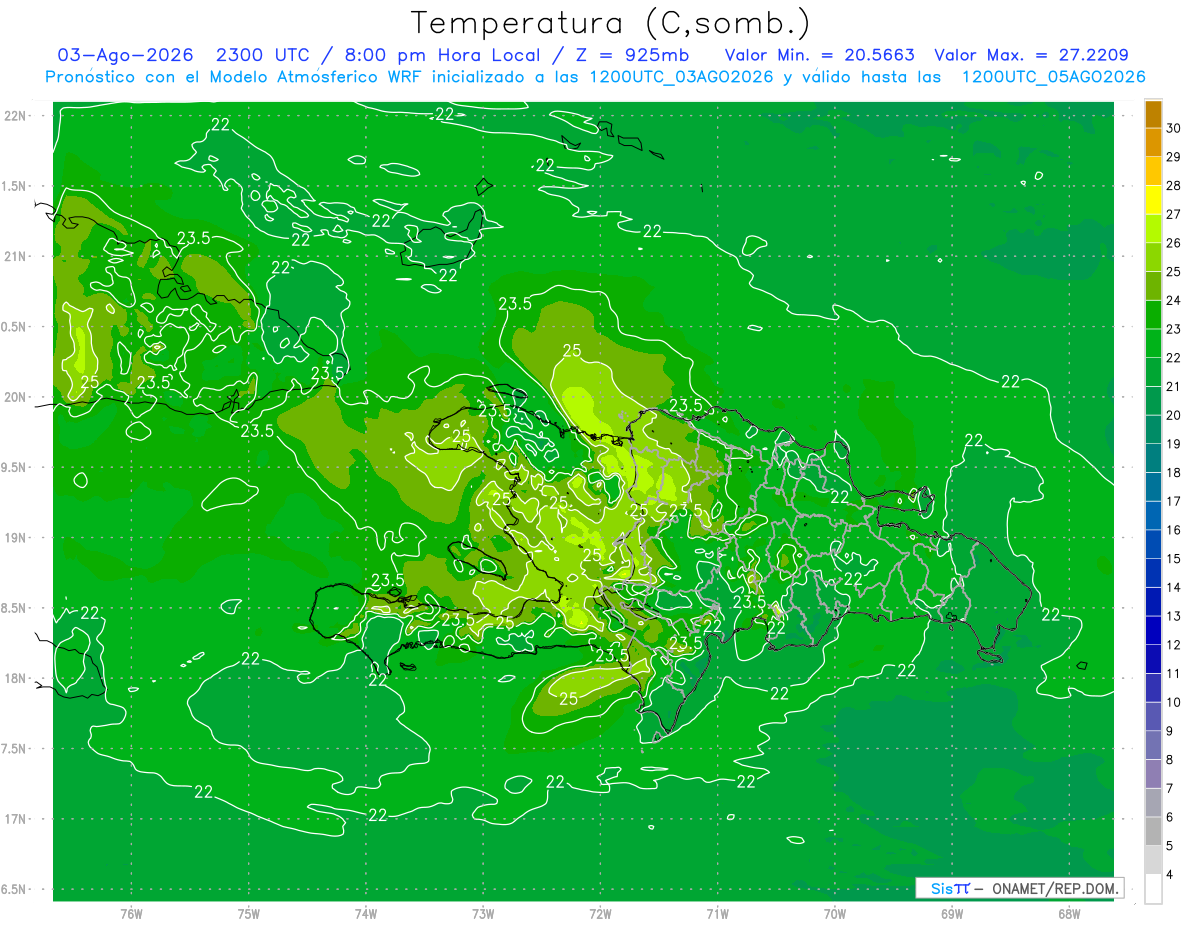Click the '22N' latitude axis label

15,115
